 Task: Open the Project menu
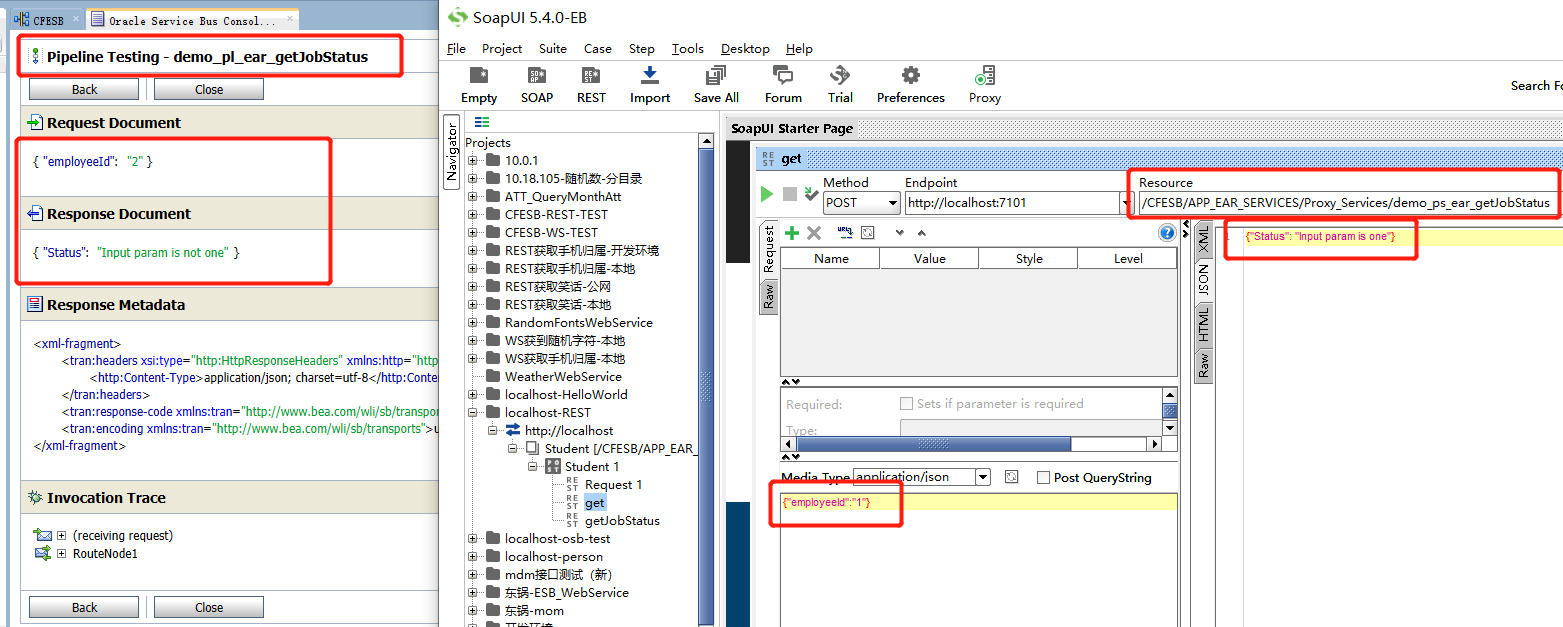(x=502, y=49)
